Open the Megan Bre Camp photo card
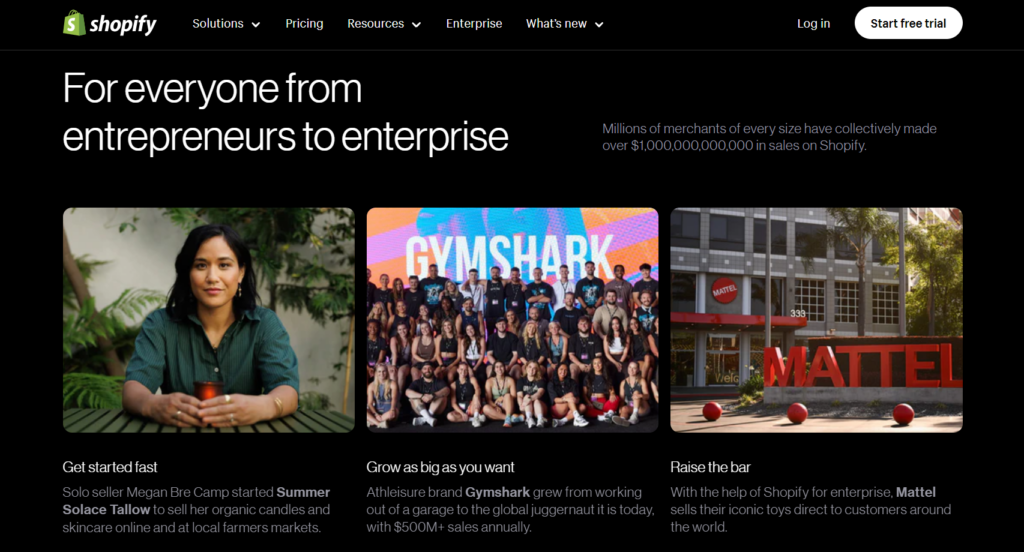This screenshot has height=552, width=1024. tap(209, 320)
